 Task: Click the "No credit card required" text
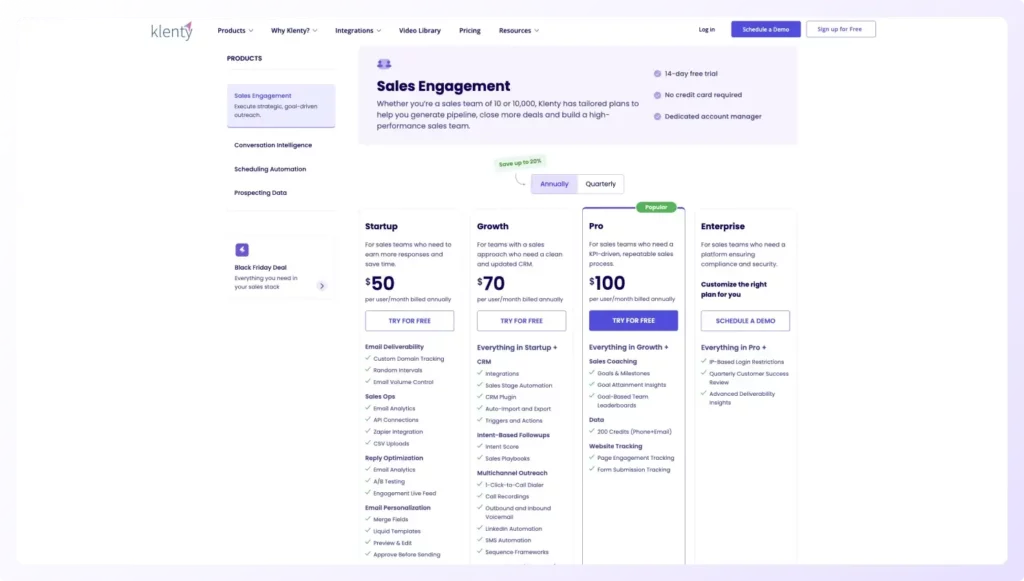pyautogui.click(x=703, y=95)
